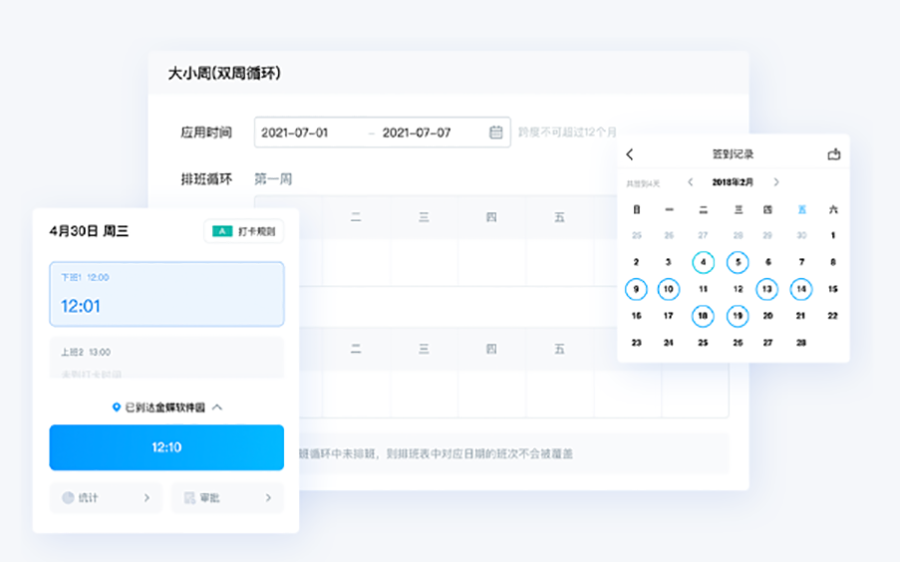Select date 28 in calendar

pyautogui.click(x=801, y=343)
